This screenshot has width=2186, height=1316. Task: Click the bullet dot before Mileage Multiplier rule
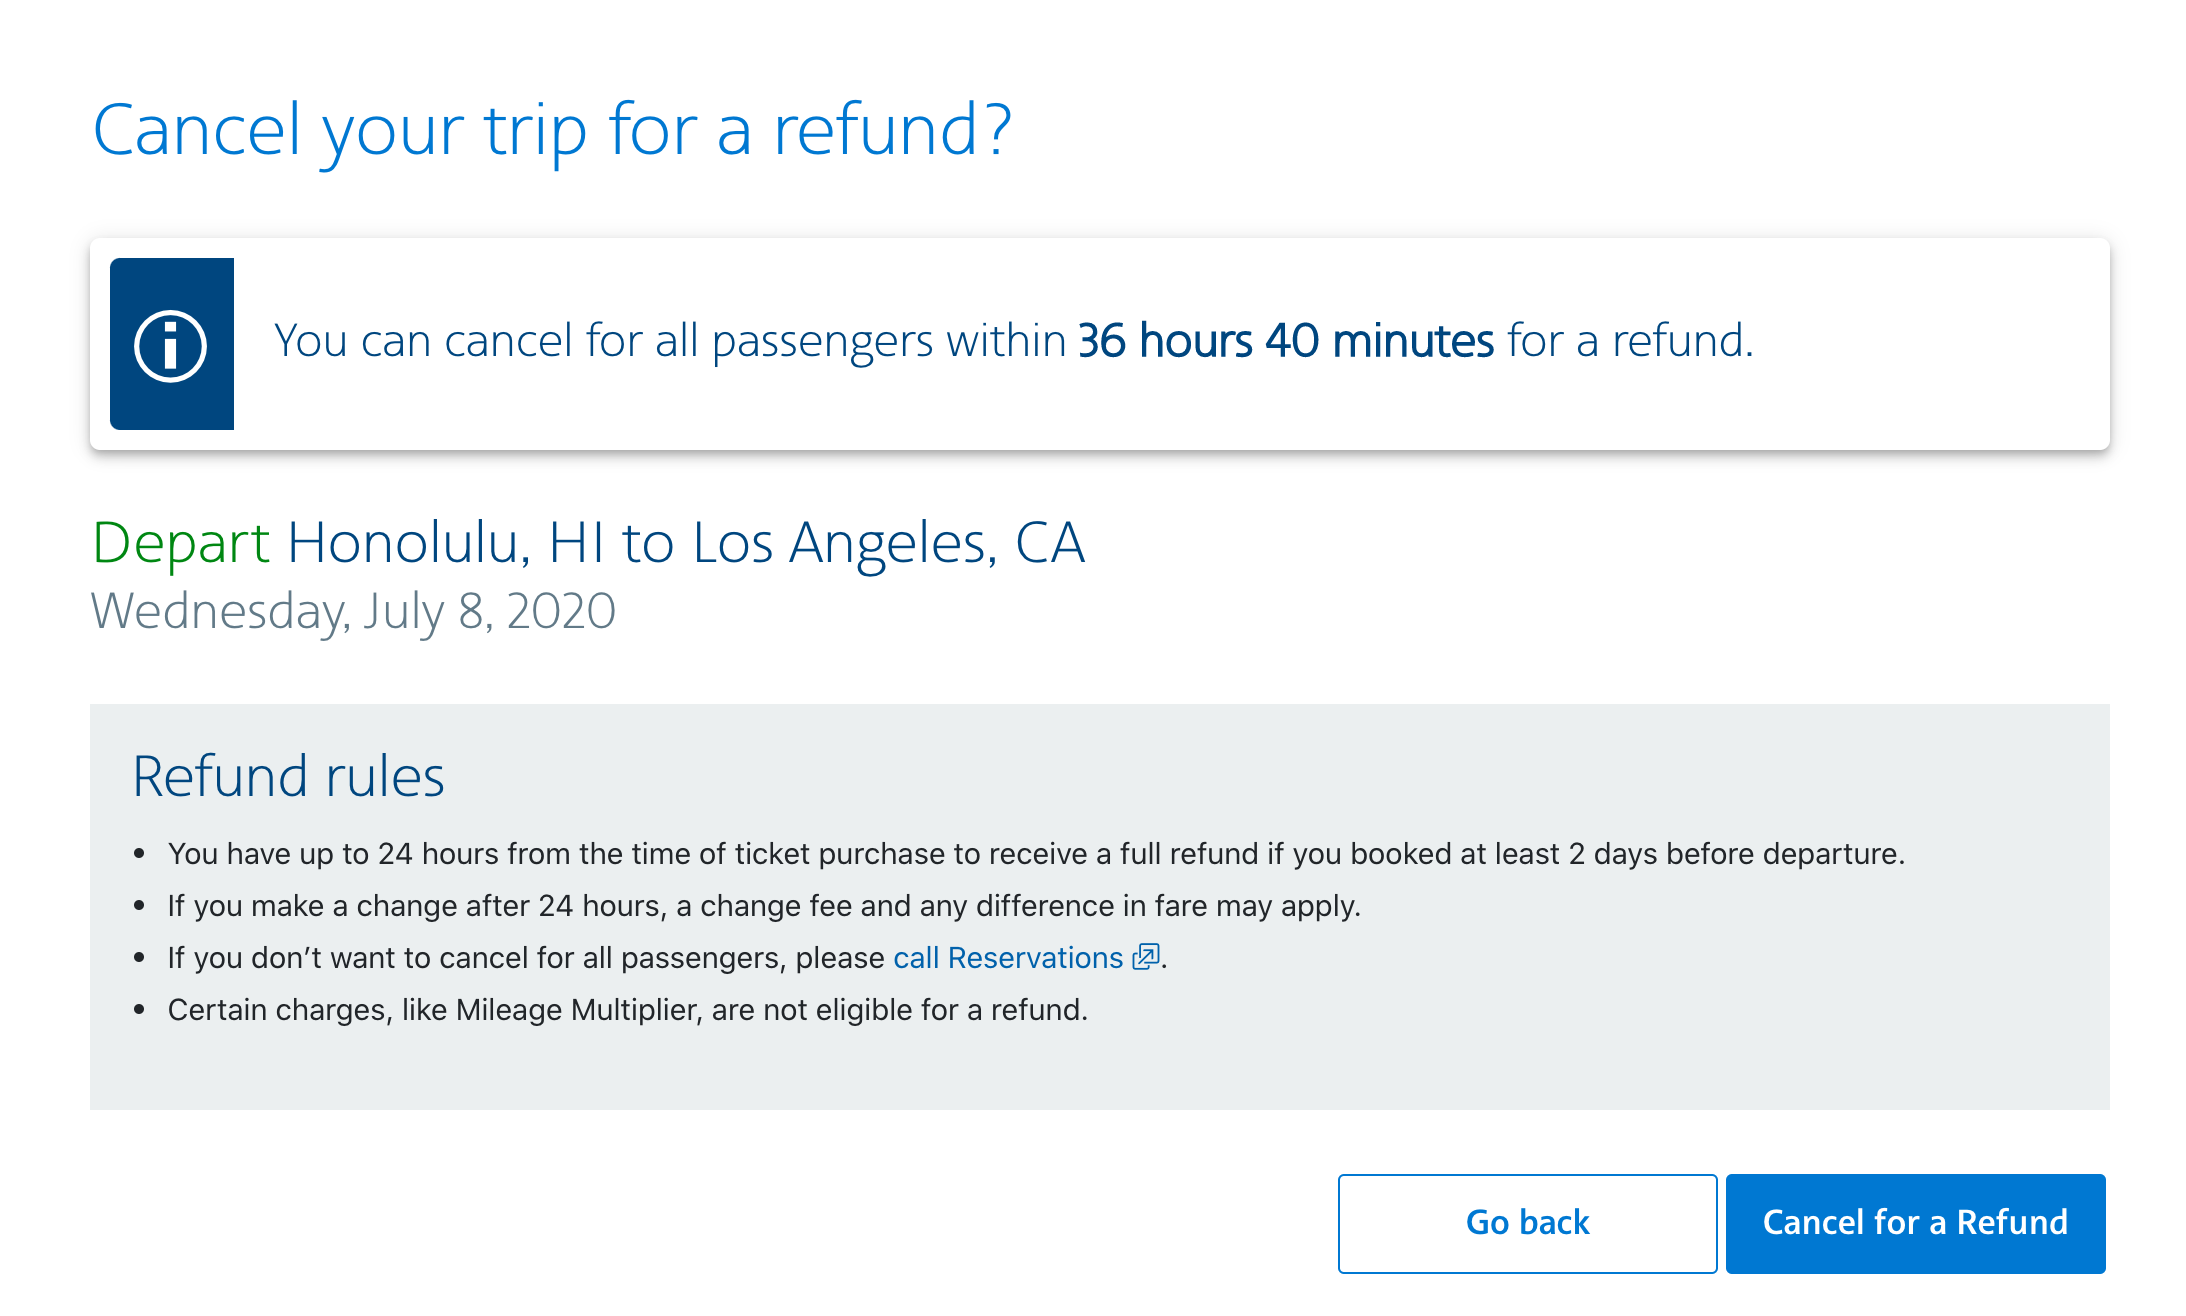tap(140, 1010)
